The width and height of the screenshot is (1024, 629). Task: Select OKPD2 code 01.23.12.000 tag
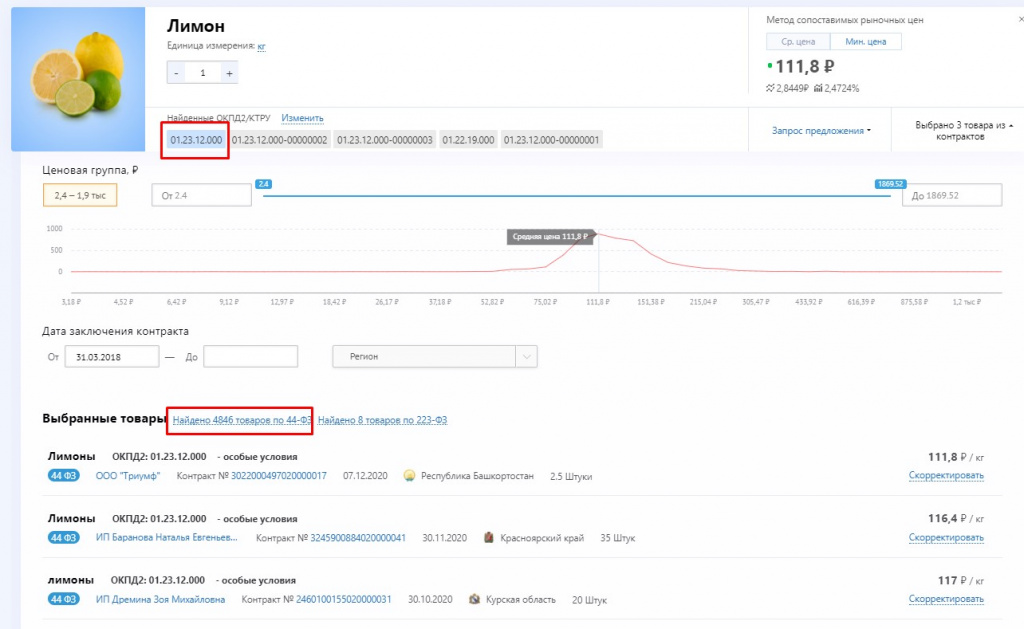(196, 140)
